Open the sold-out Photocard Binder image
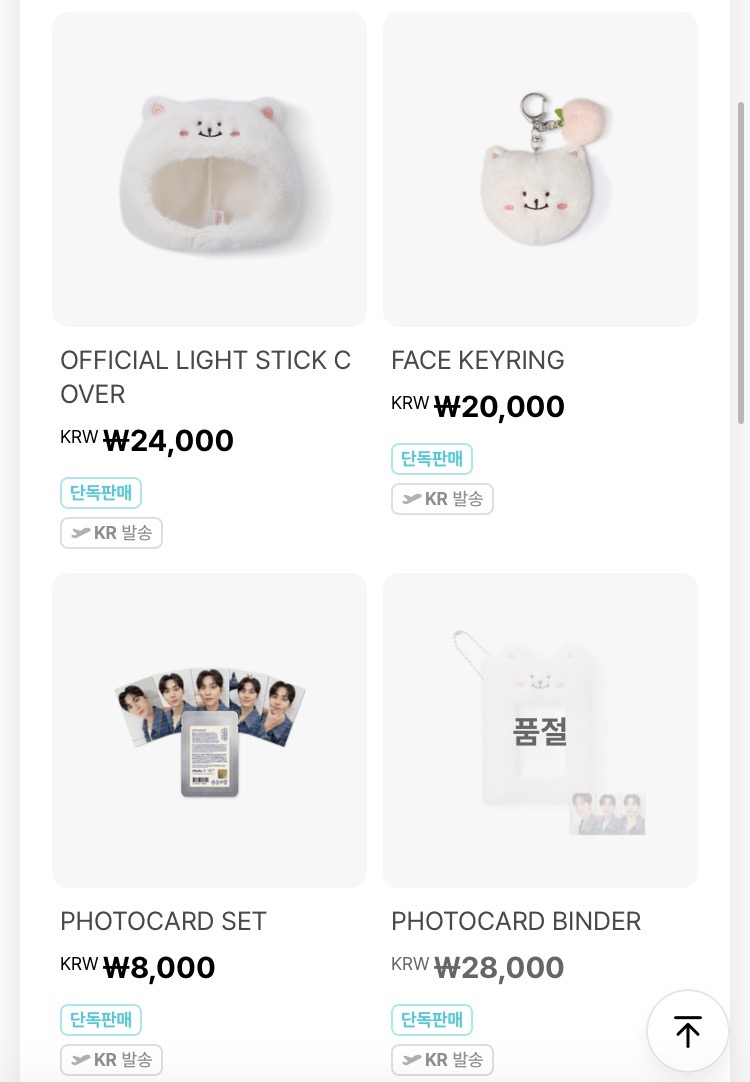This screenshot has width=750, height=1082. (540, 730)
